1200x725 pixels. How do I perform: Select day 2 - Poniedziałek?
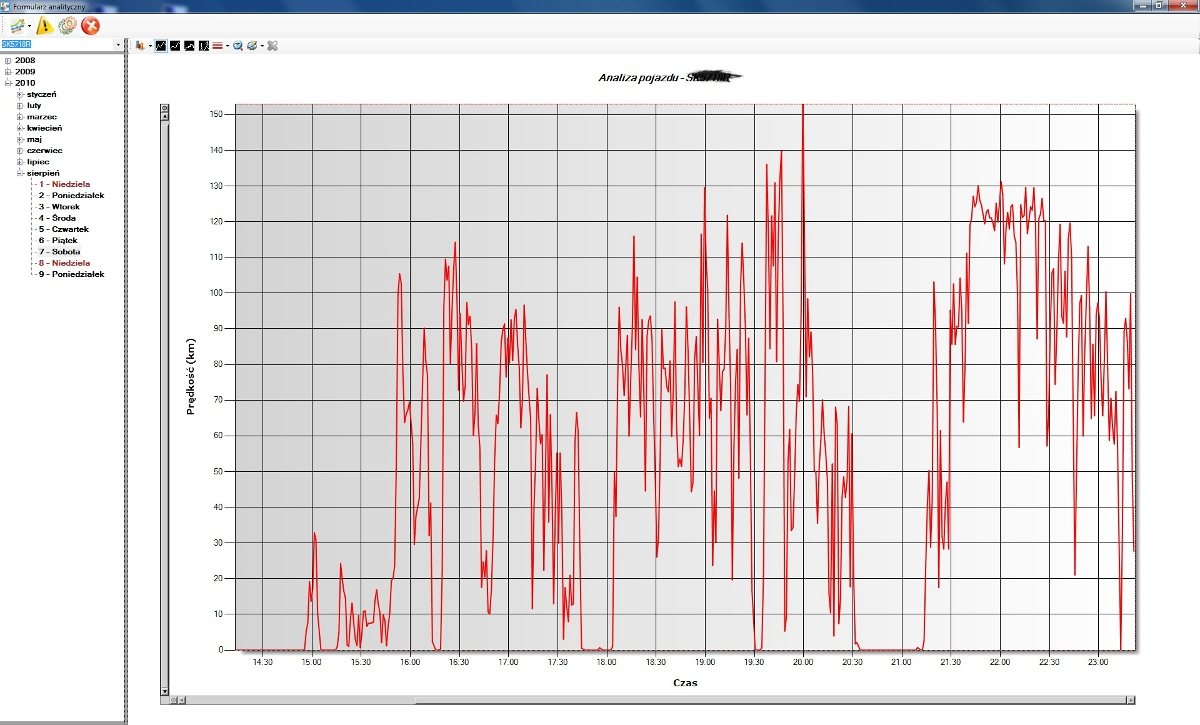(71, 195)
